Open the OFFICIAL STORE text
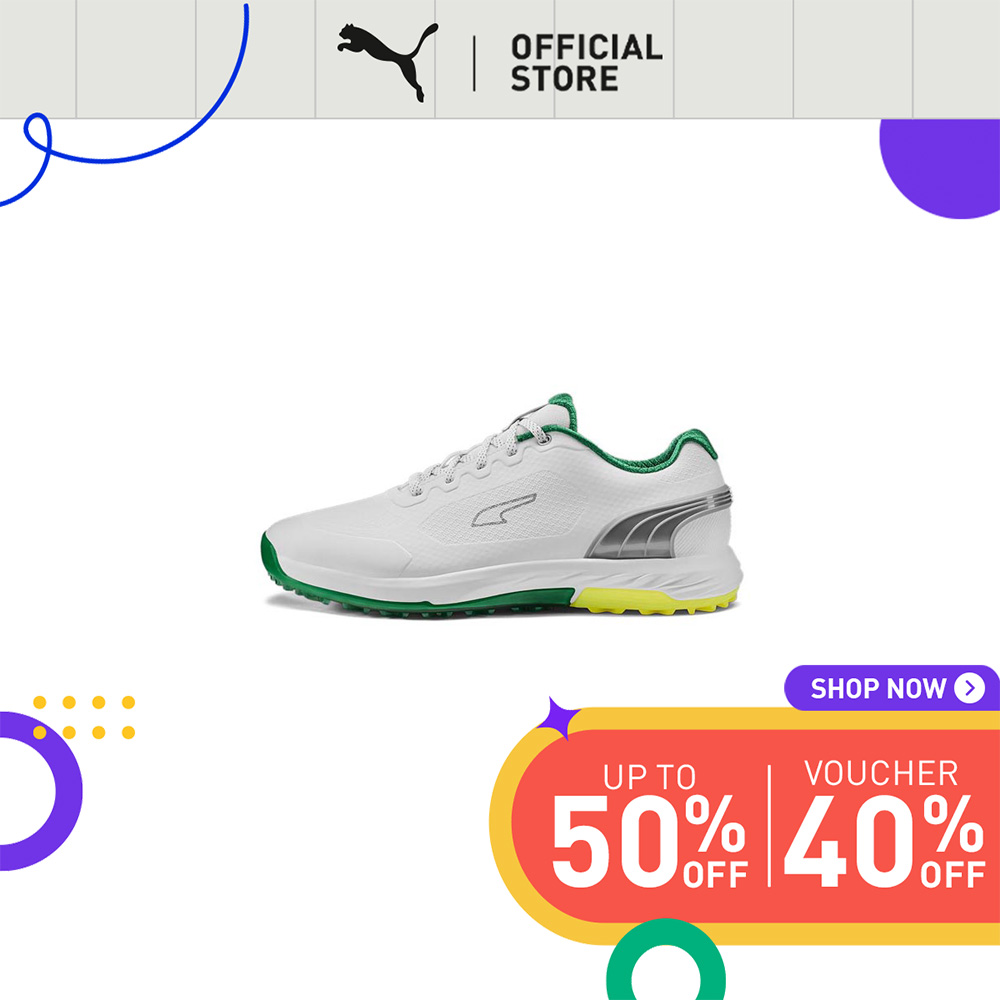Viewport: 1000px width, 1000px height. click(586, 63)
